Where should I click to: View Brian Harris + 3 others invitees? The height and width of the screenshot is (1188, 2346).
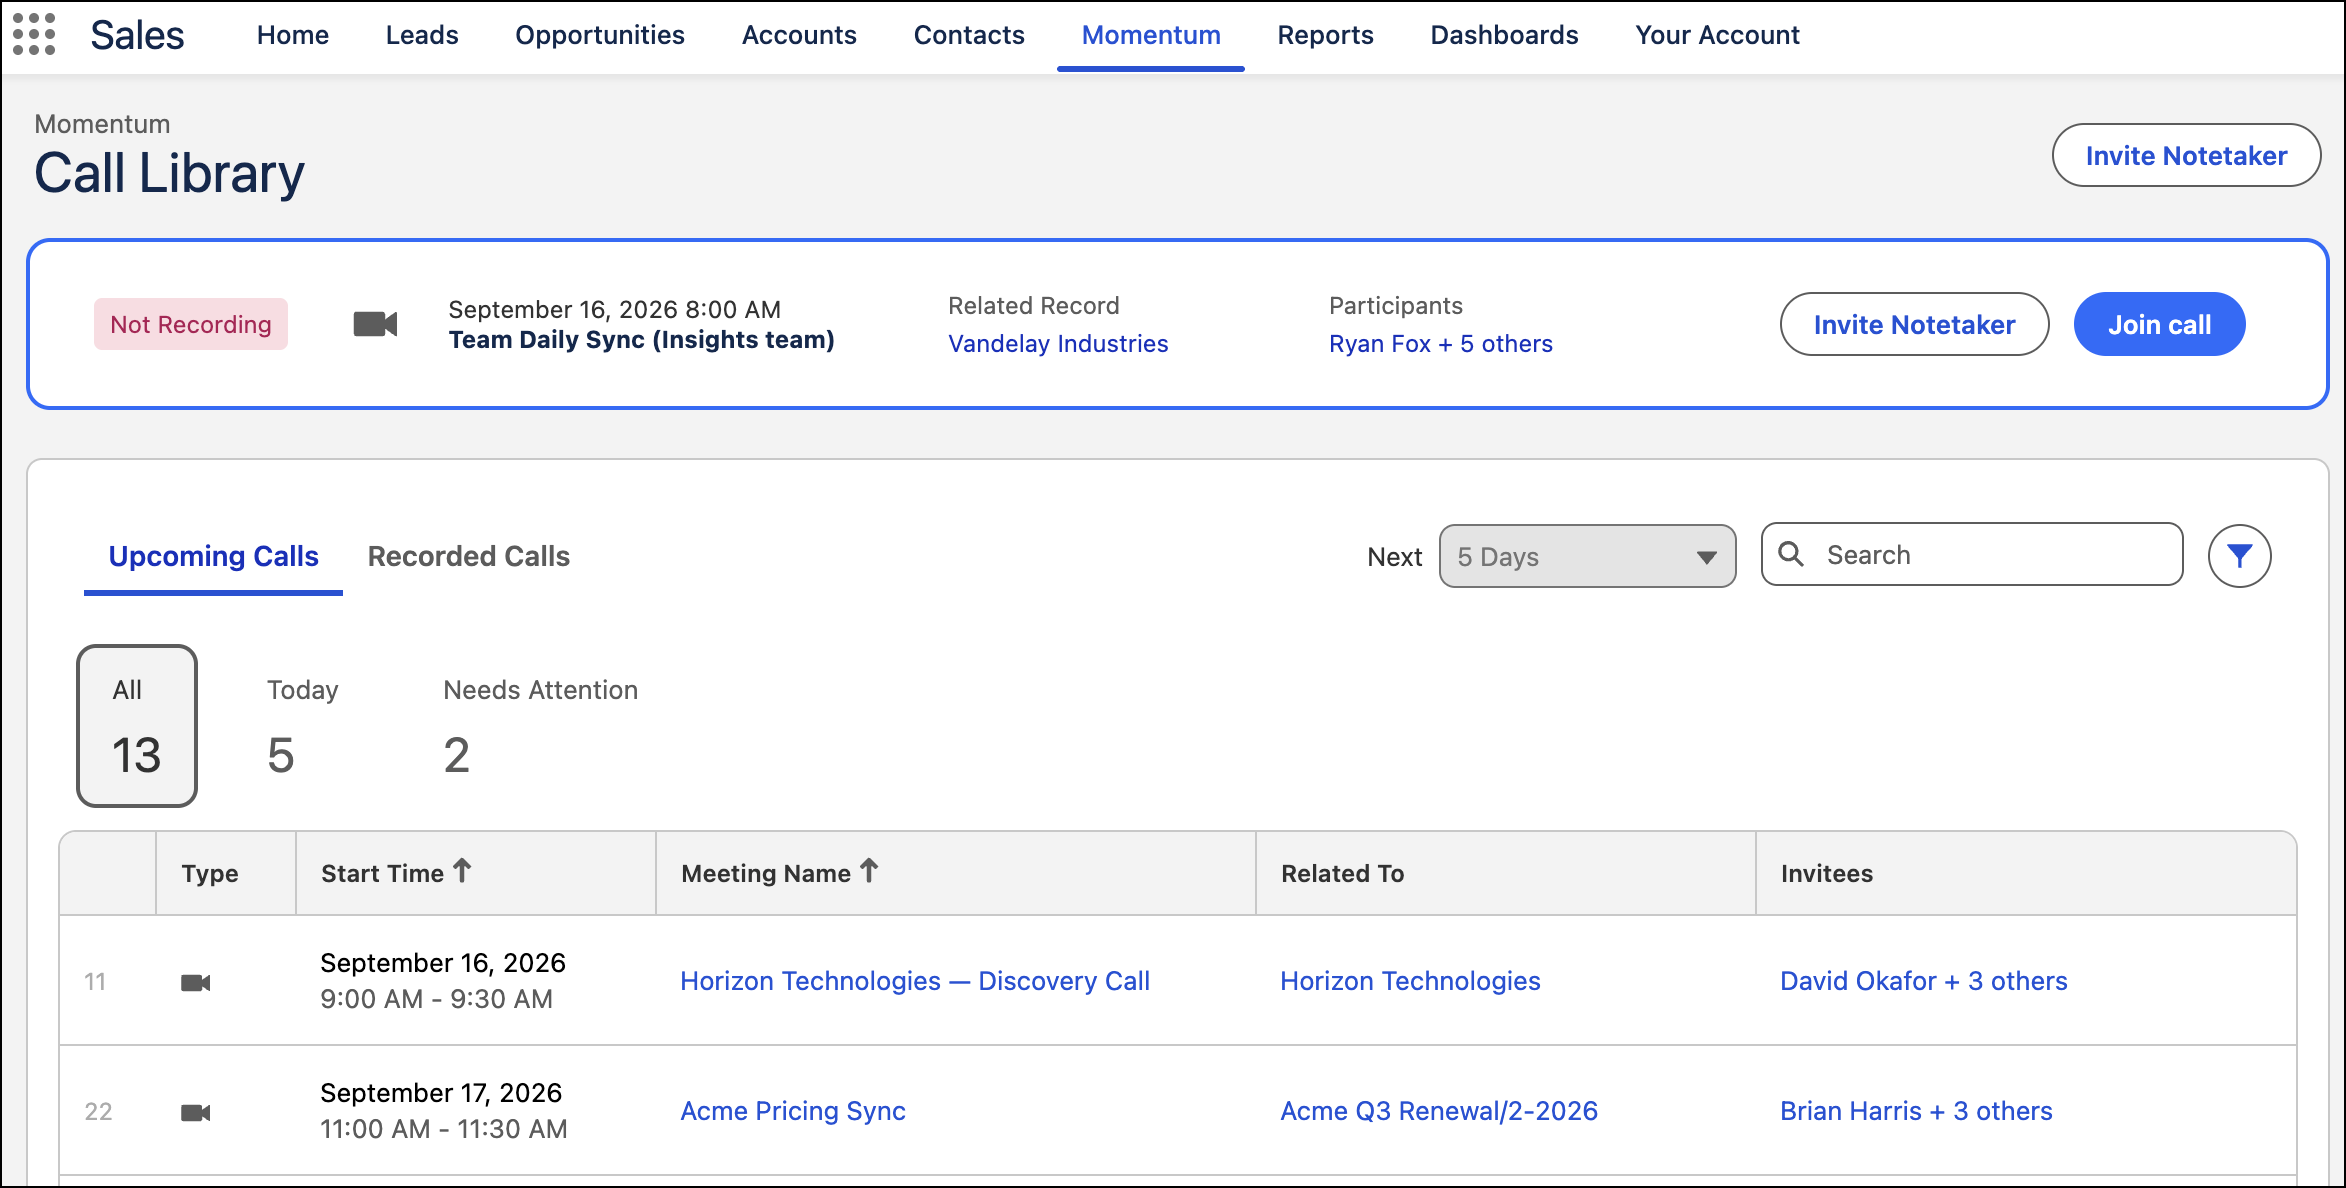(1916, 1111)
